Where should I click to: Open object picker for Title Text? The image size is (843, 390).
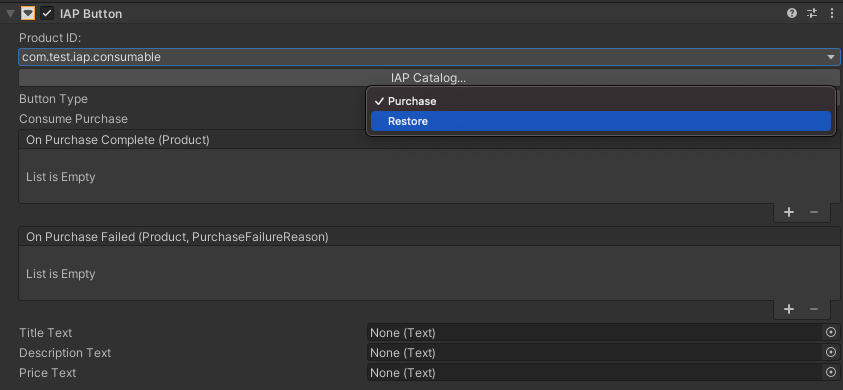pos(831,332)
